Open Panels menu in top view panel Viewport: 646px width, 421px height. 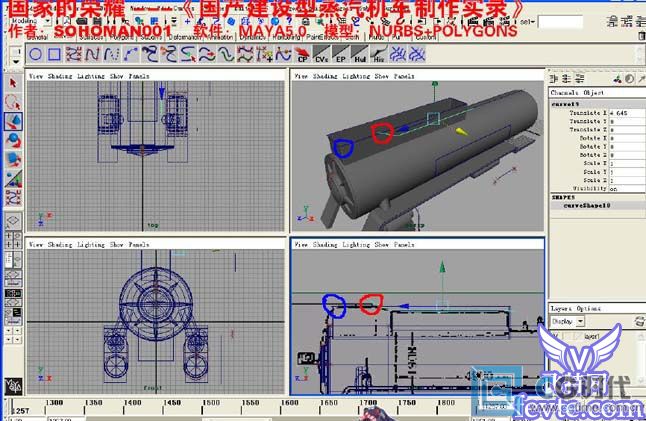coord(139,76)
